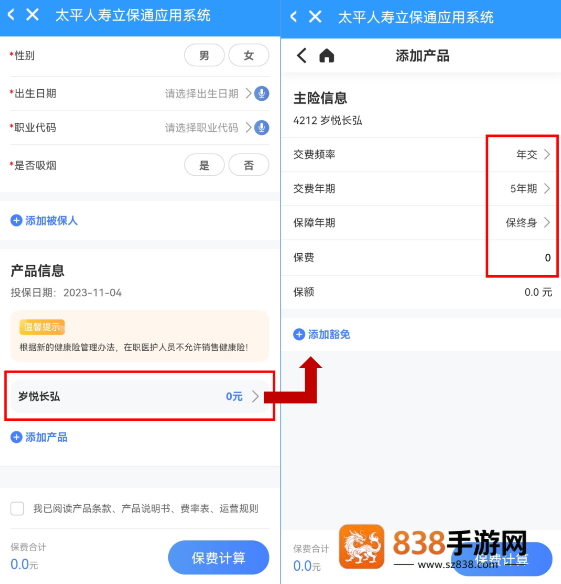
Task: Tap the health insurance notice text 根据新的健康险管理办法
Action: click(x=134, y=347)
